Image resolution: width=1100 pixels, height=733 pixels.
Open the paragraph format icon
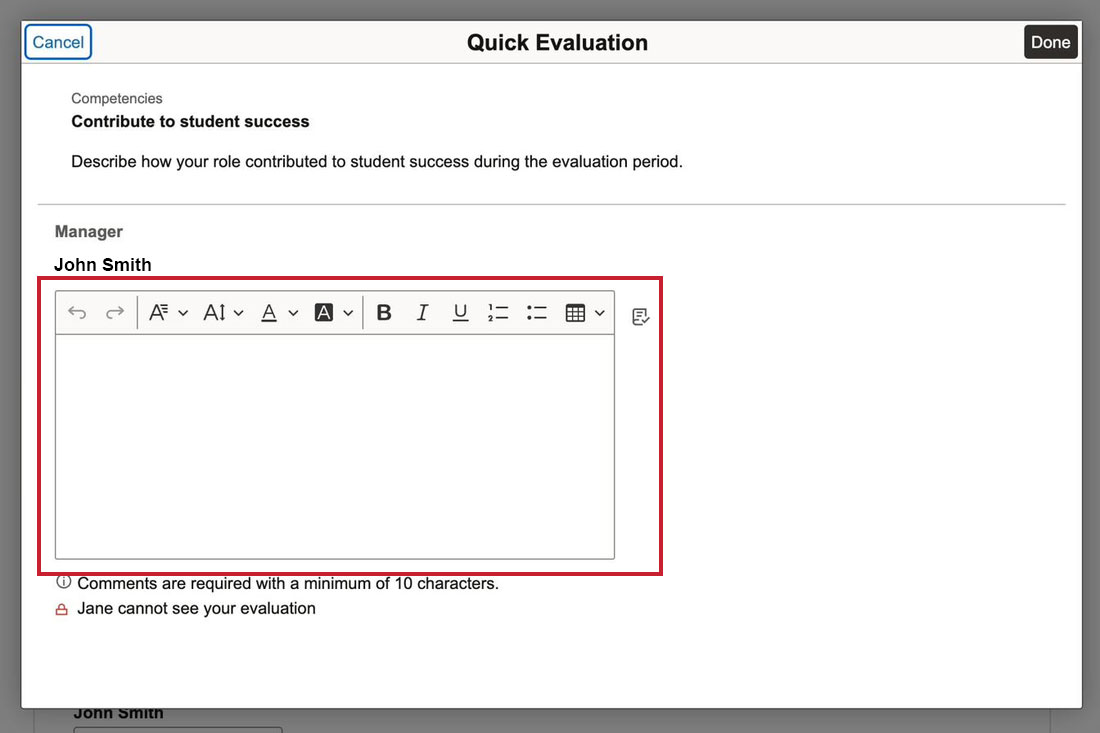[159, 313]
